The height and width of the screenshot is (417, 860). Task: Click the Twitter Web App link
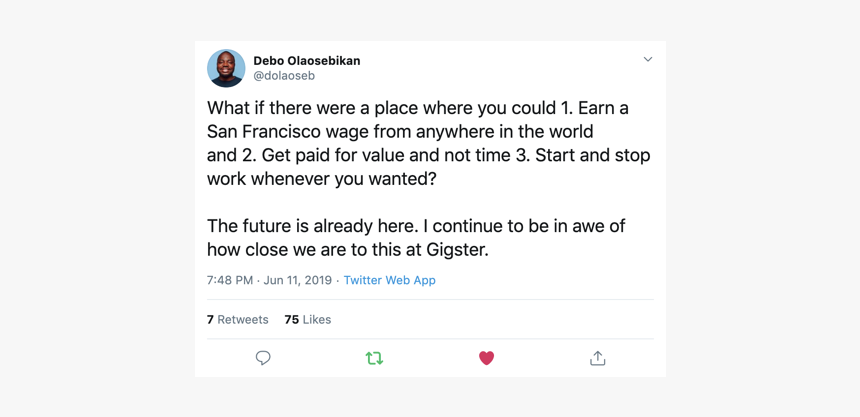pyautogui.click(x=389, y=280)
